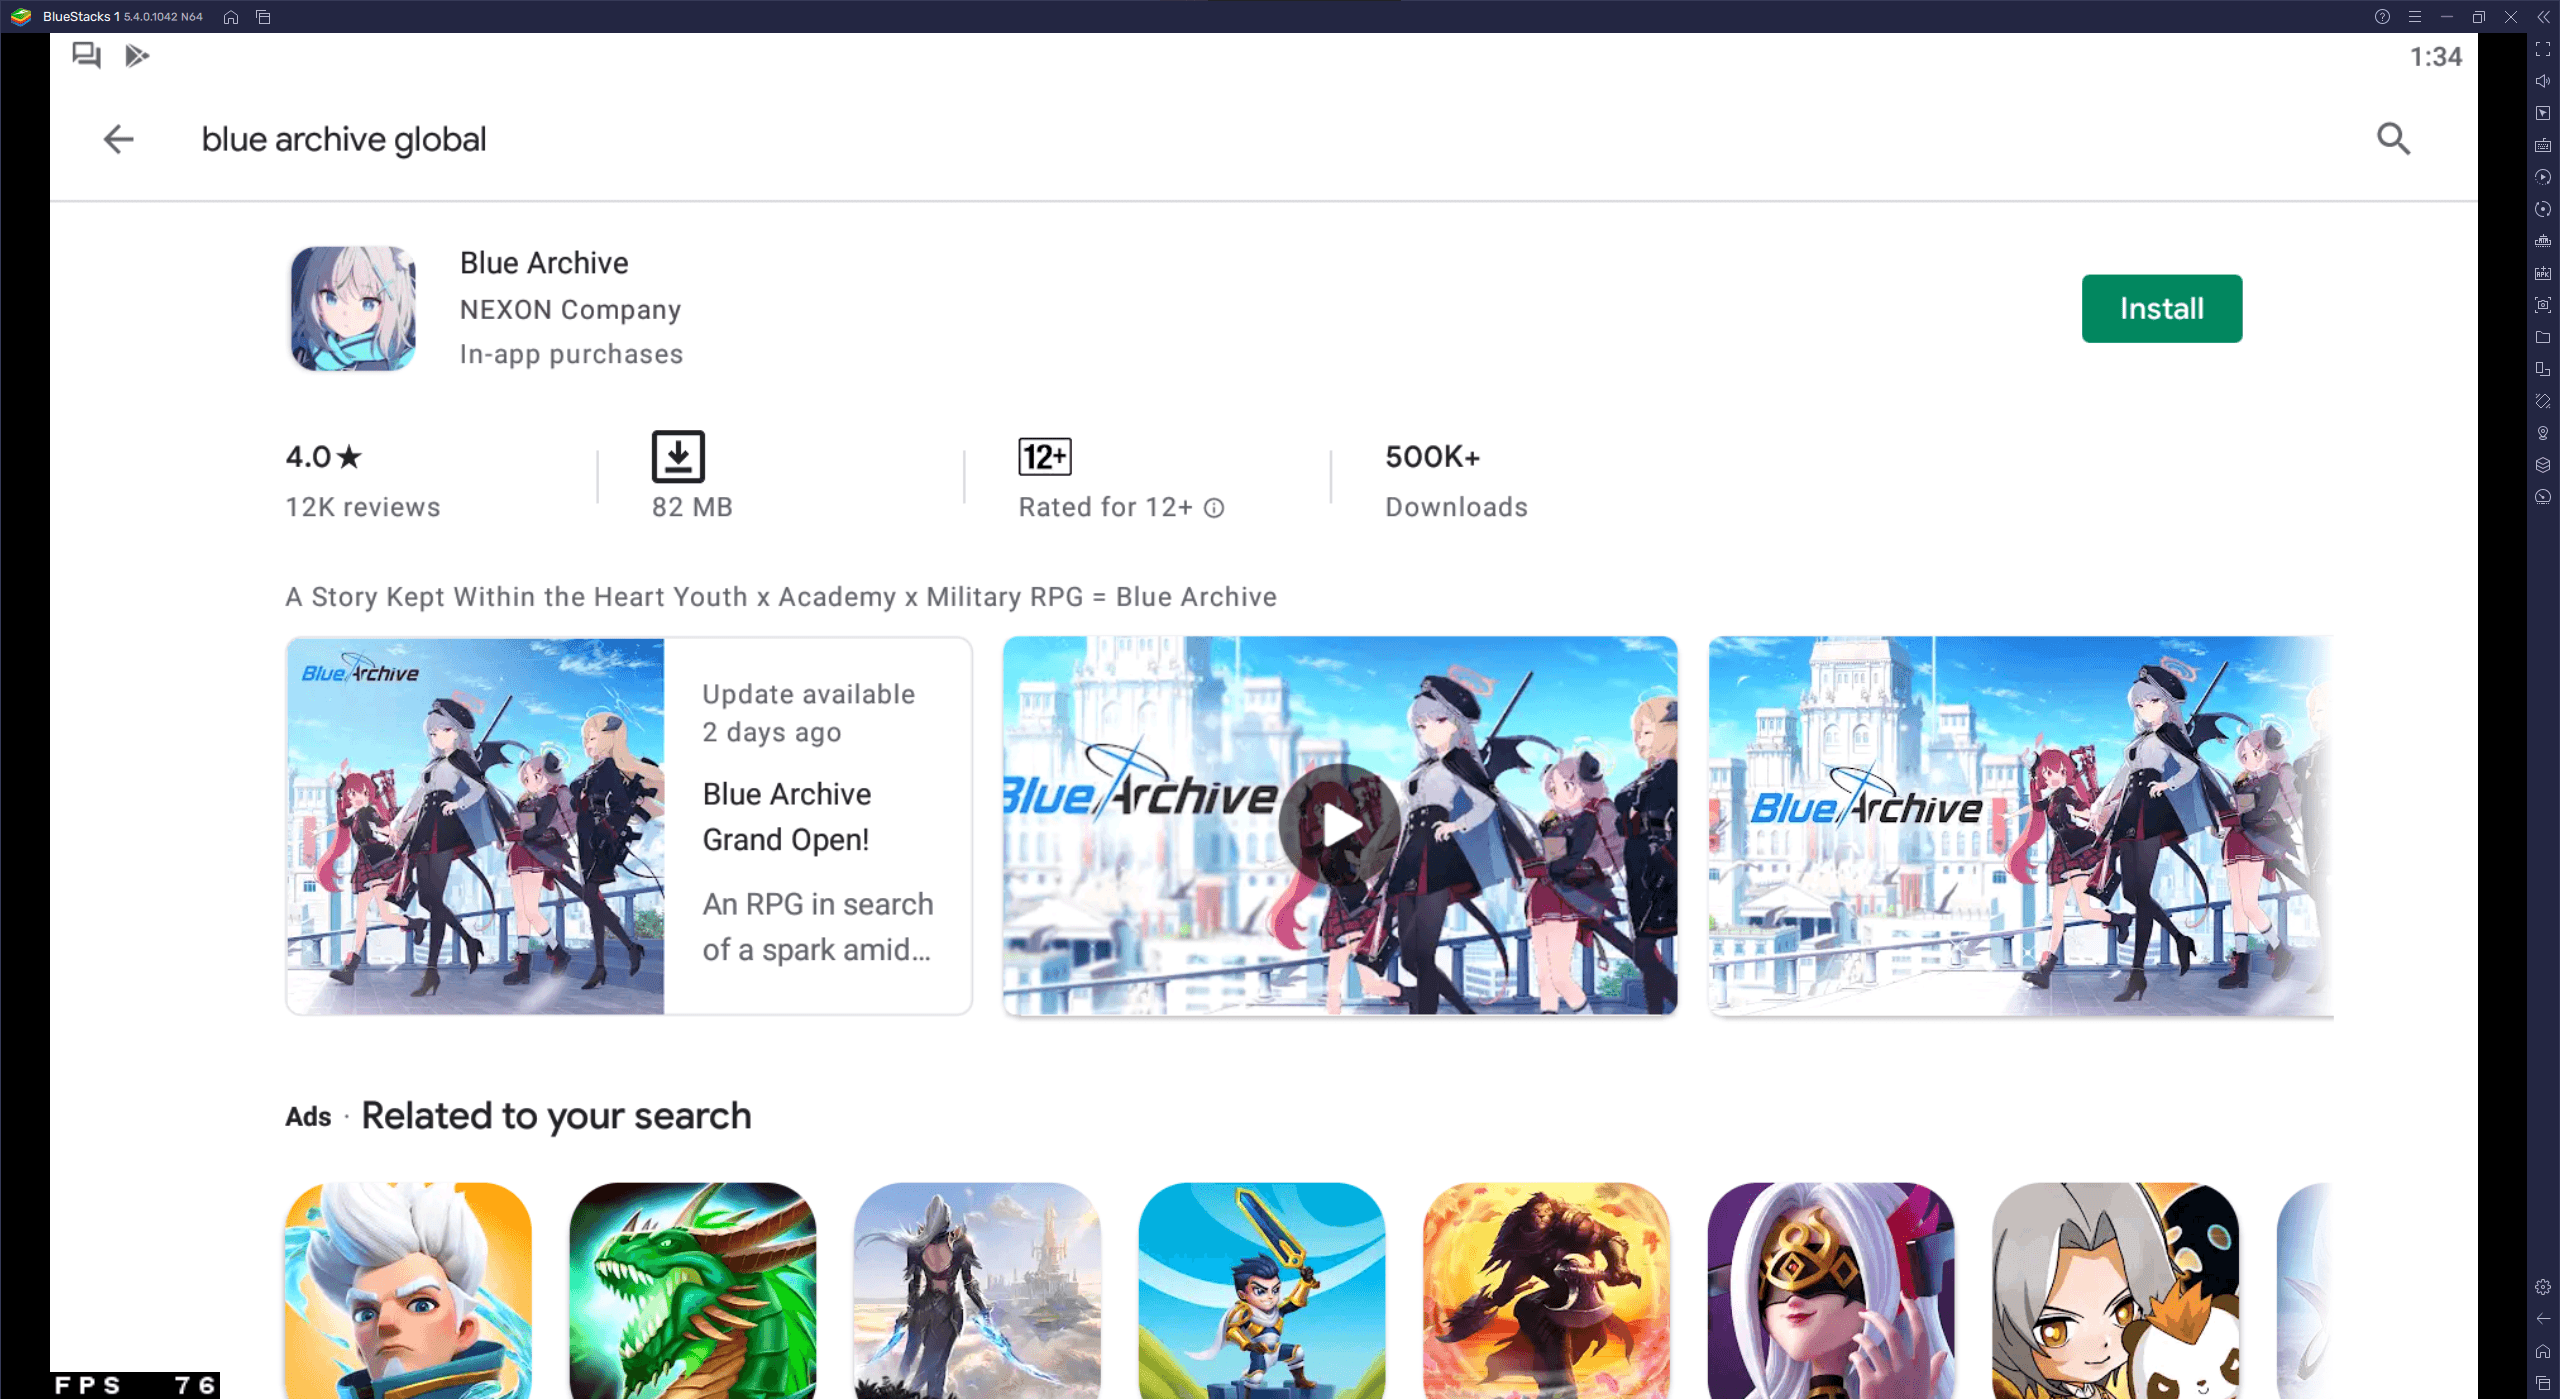The height and width of the screenshot is (1399, 2560).
Task: Lock the mouse cursor icon in sidebar
Action: (2543, 113)
